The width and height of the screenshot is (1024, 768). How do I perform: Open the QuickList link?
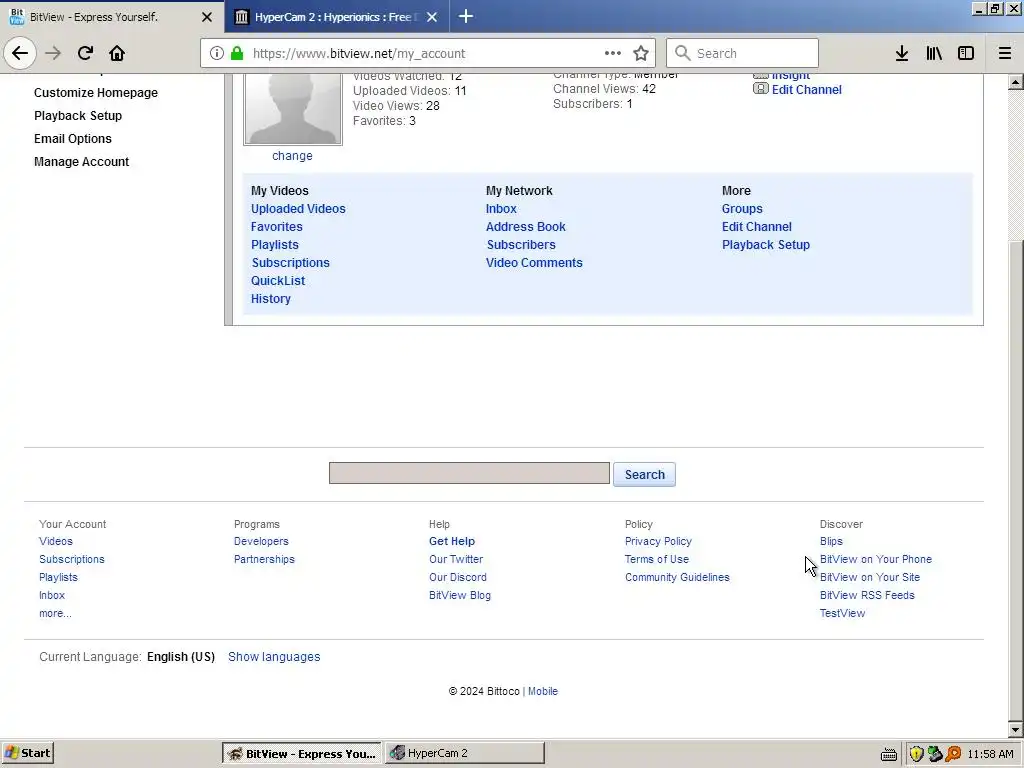pos(278,280)
